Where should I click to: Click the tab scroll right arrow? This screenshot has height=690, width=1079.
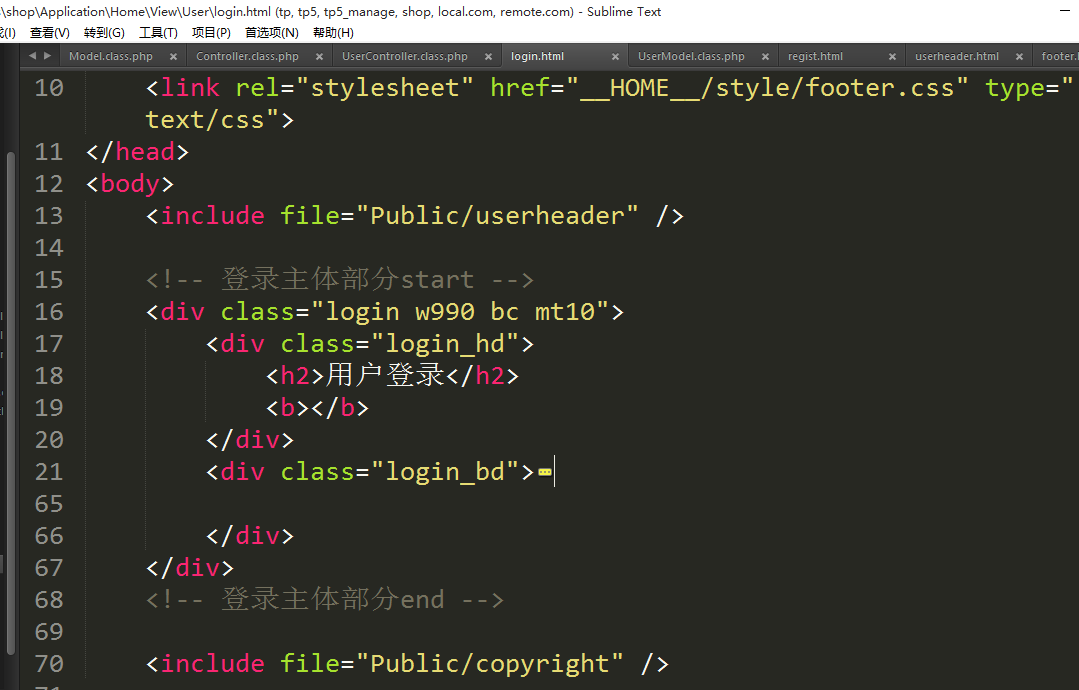coord(47,56)
